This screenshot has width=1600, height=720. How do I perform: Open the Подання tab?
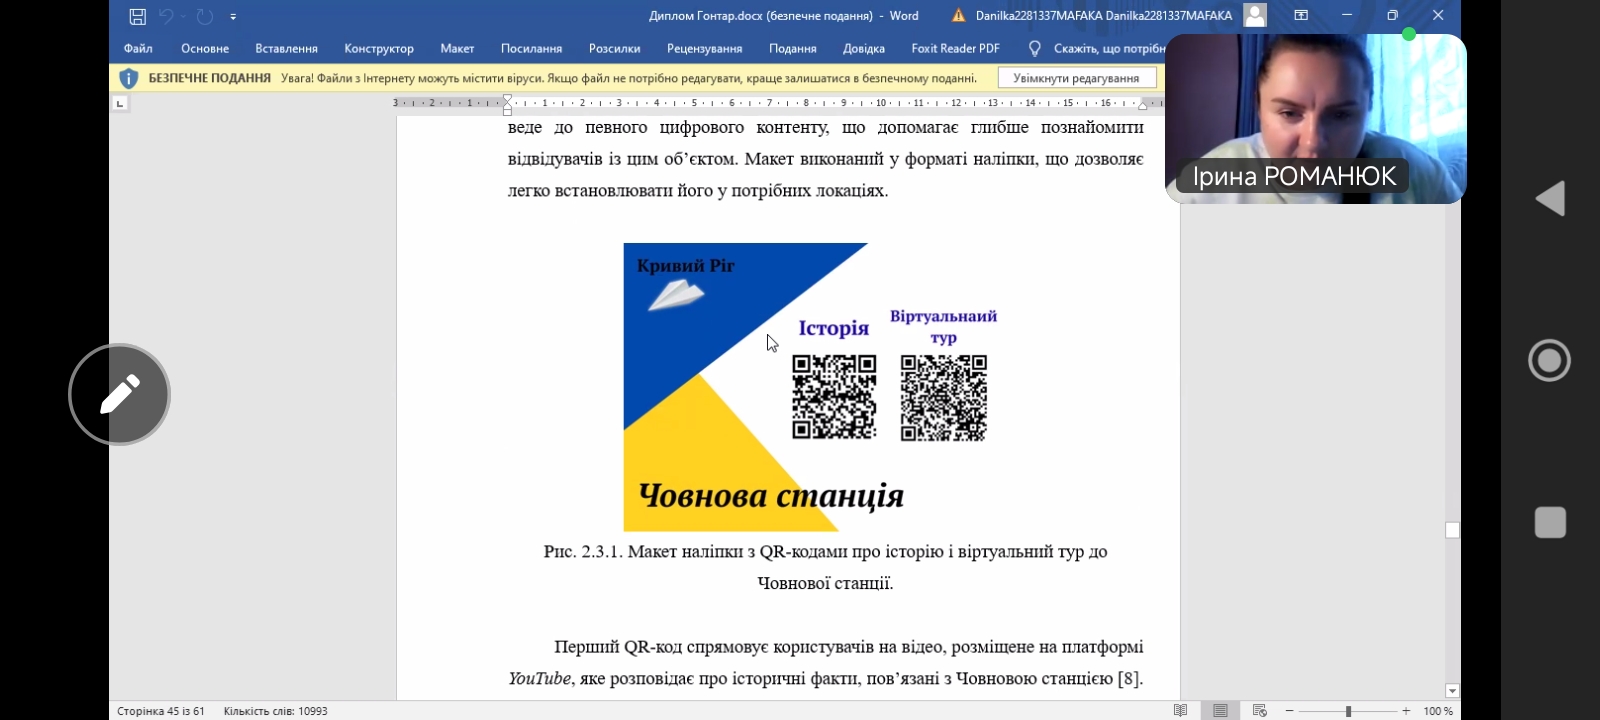[792, 48]
